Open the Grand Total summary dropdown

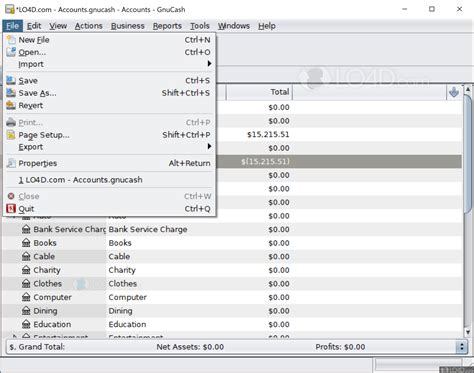[462, 347]
